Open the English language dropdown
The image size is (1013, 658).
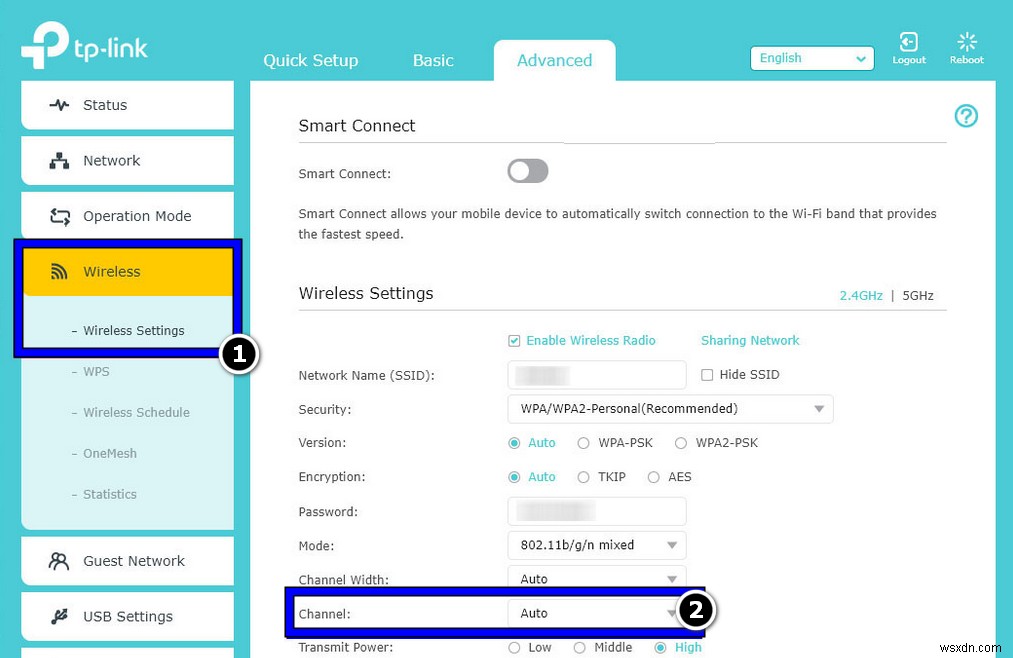(x=812, y=58)
